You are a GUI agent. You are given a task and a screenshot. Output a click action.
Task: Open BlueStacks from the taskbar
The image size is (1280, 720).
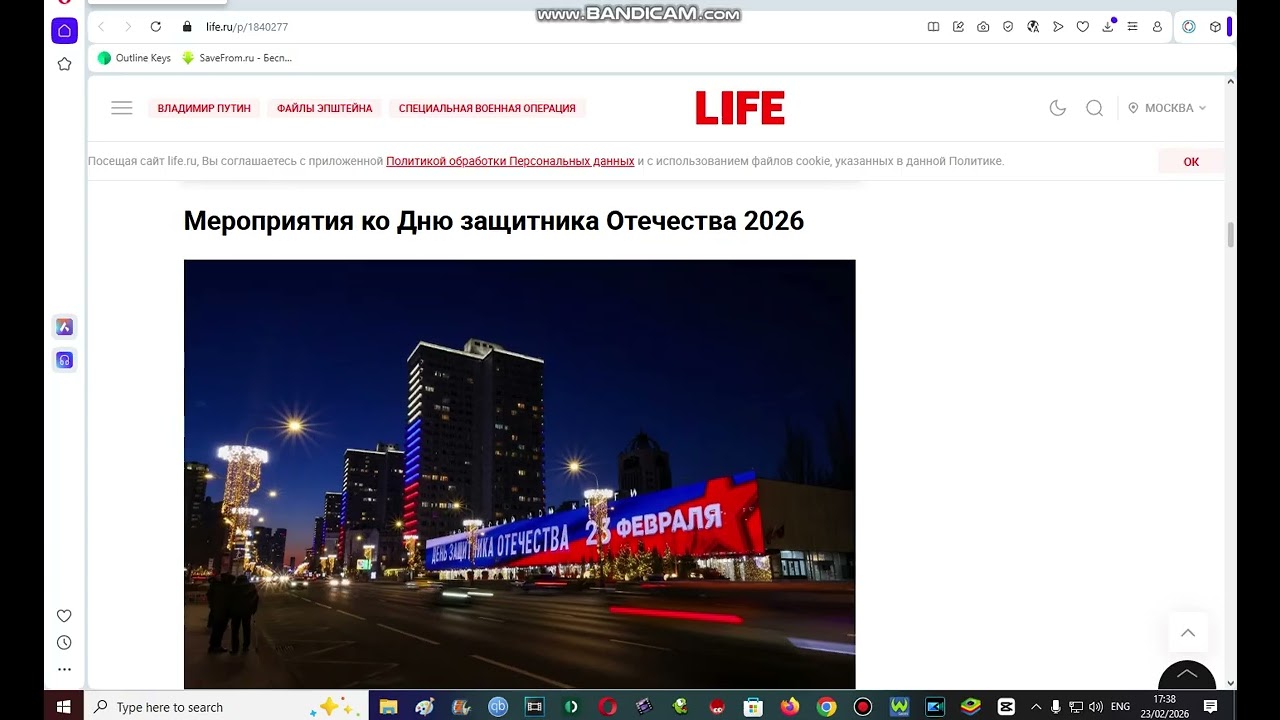pyautogui.click(x=970, y=706)
